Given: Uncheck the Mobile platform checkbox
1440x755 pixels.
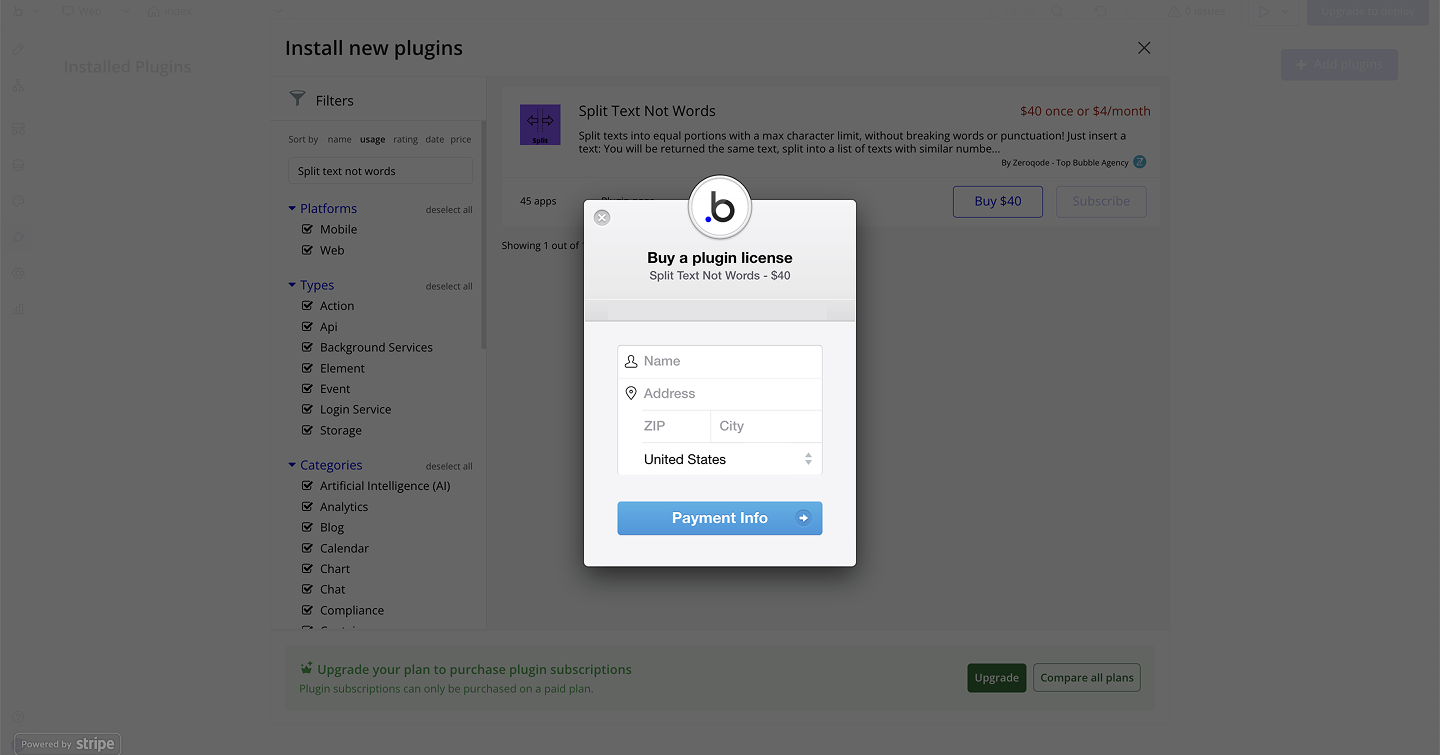Looking at the screenshot, I should coord(308,229).
